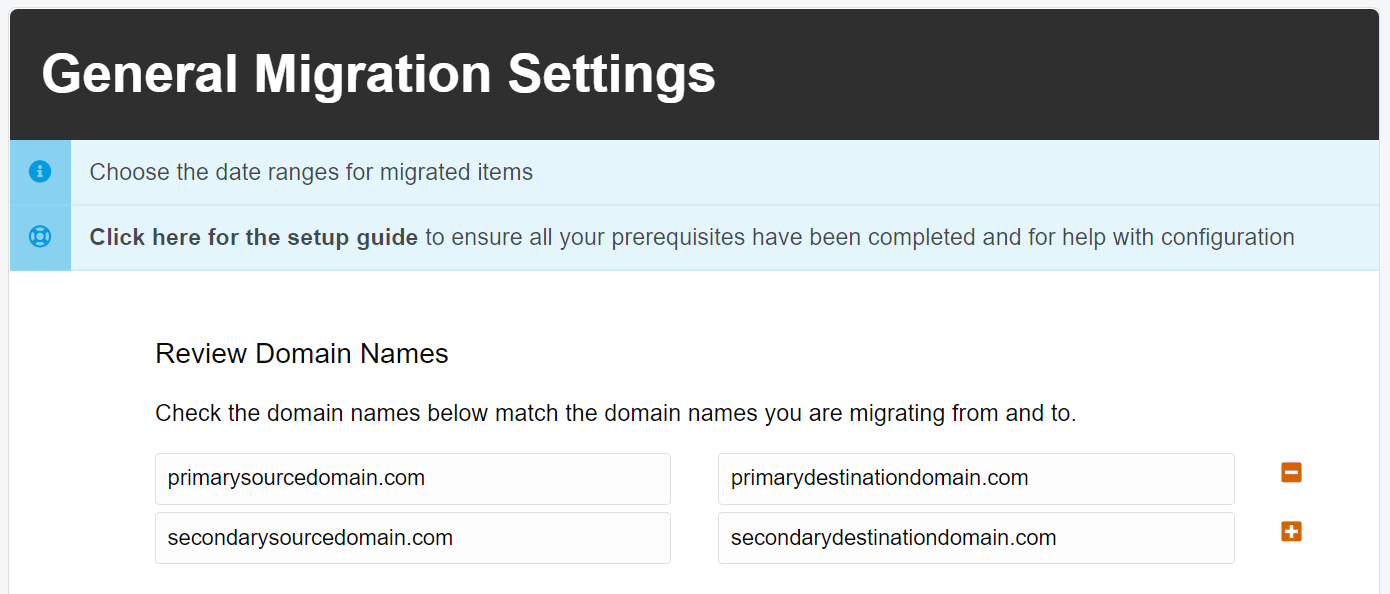Select the light blue cell behind info icon
The width and height of the screenshot is (1390, 594).
40,172
